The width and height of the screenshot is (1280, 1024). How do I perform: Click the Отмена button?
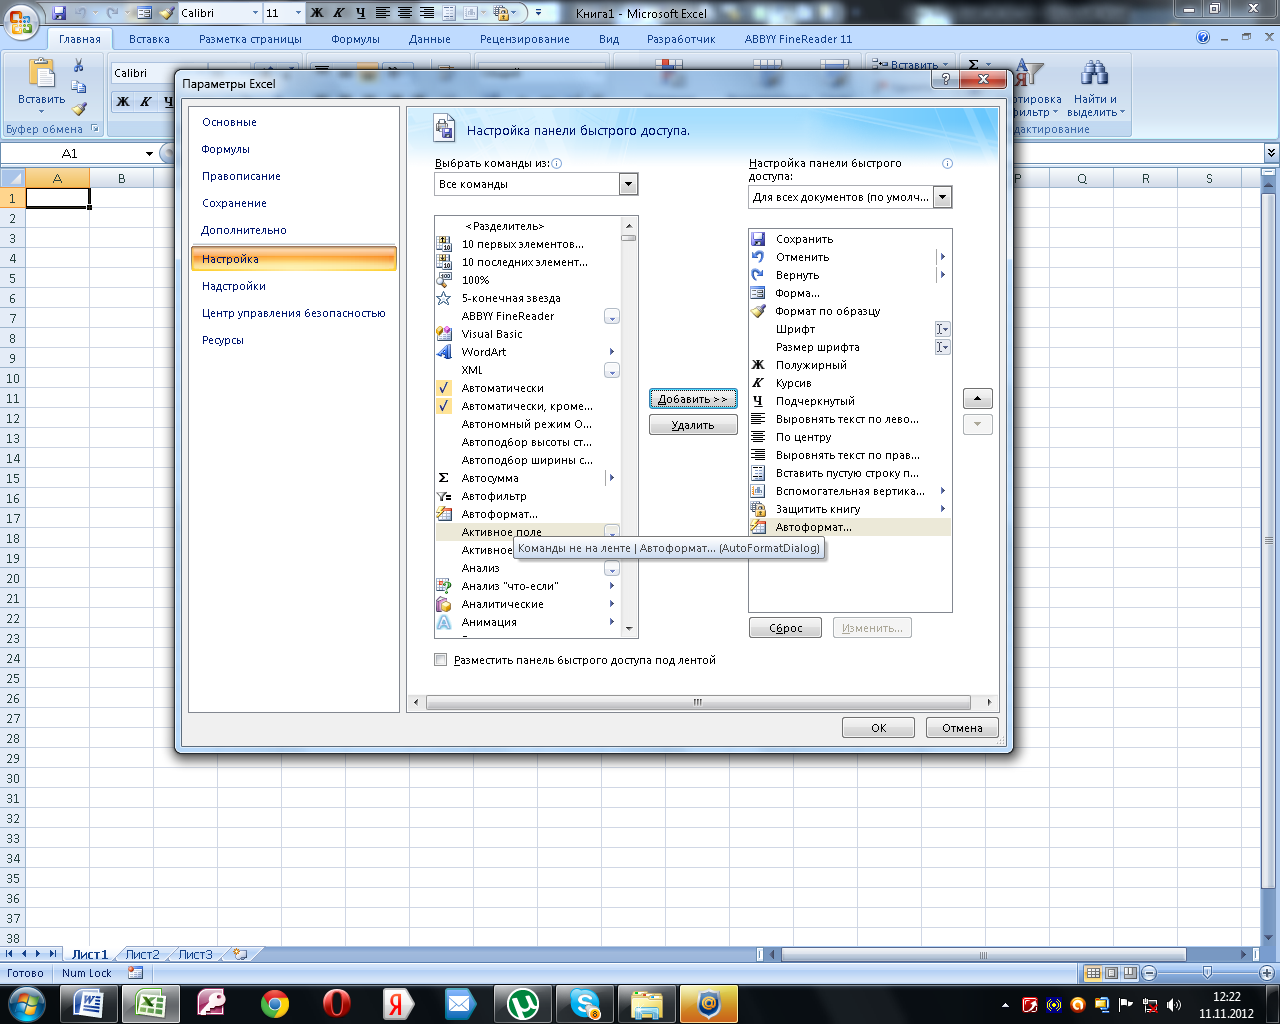pos(962,728)
